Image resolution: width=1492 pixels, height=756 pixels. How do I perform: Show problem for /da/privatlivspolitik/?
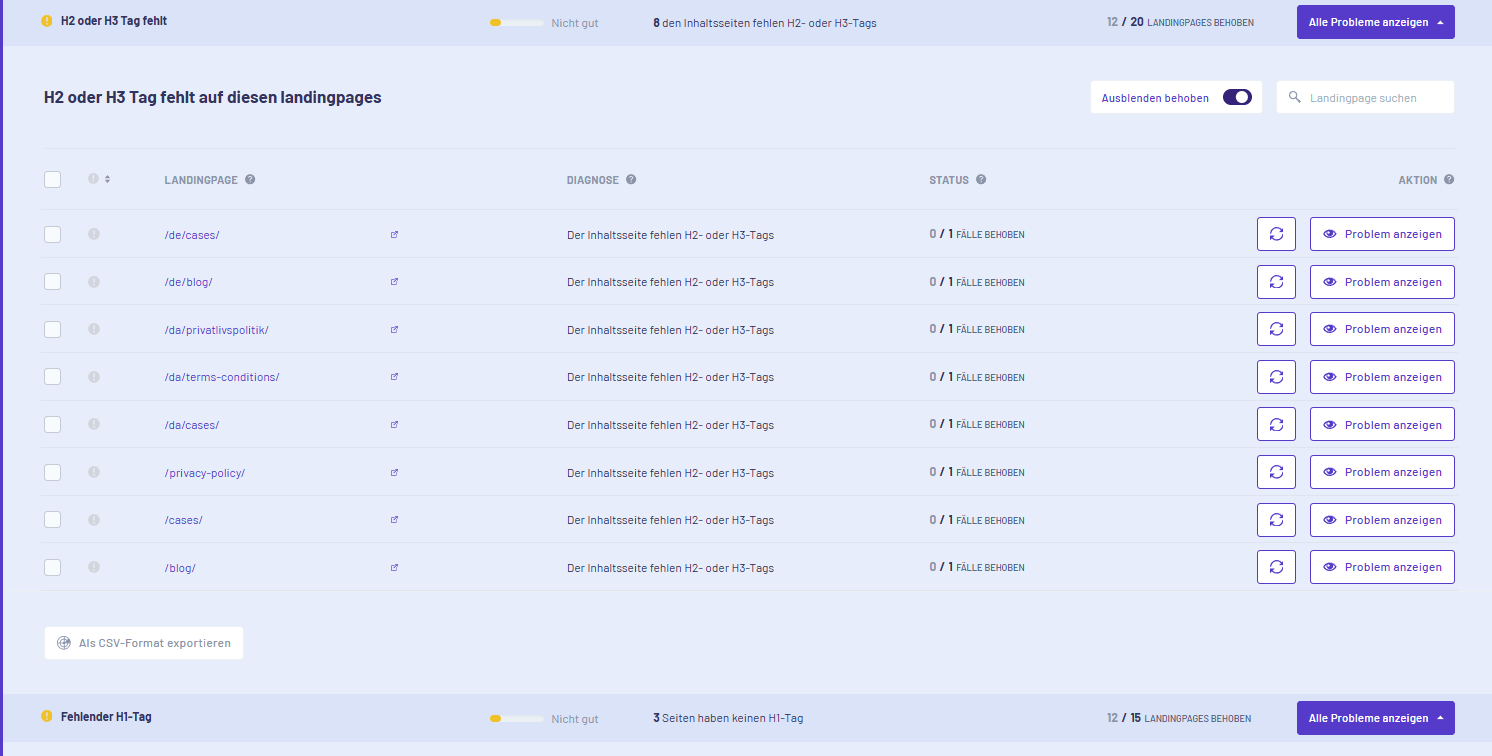click(1382, 329)
